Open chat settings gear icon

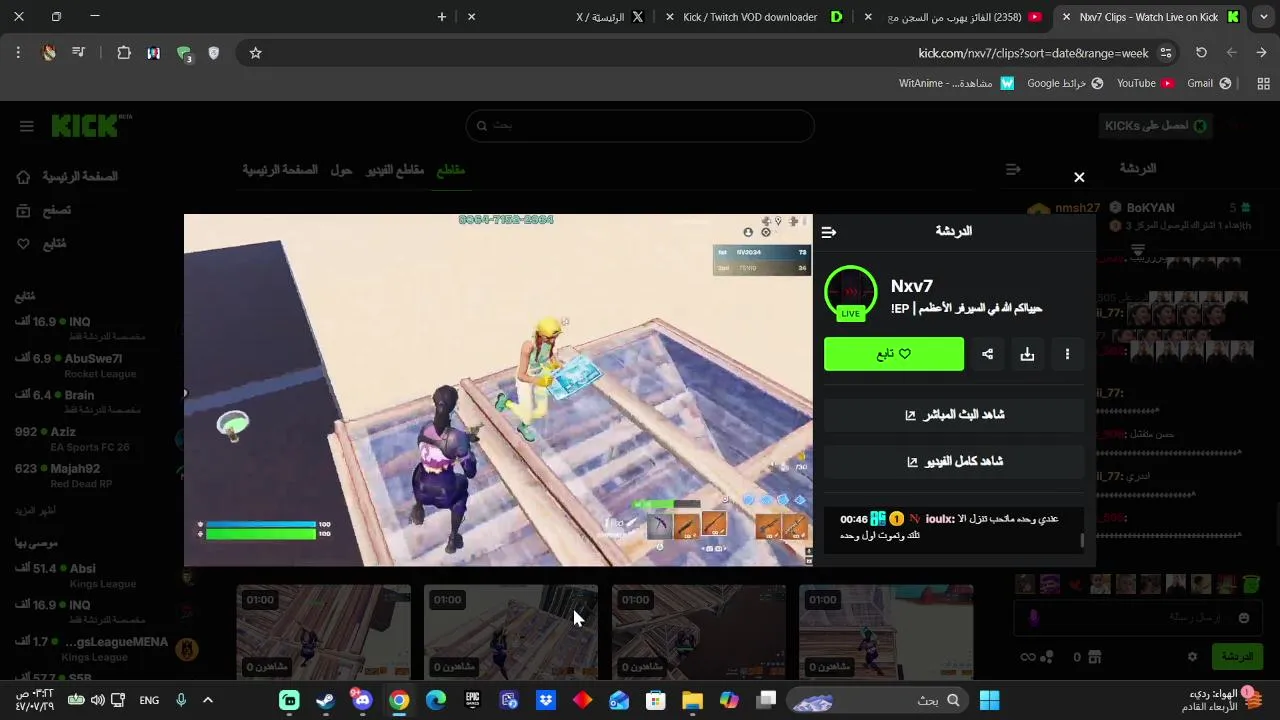click(x=1192, y=657)
